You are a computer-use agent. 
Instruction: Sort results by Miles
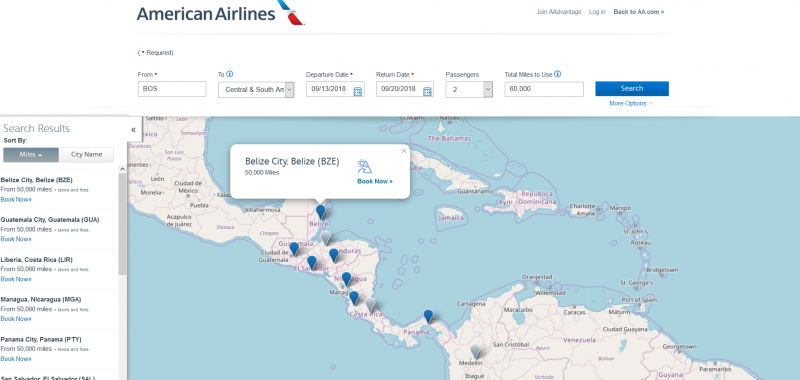point(31,155)
